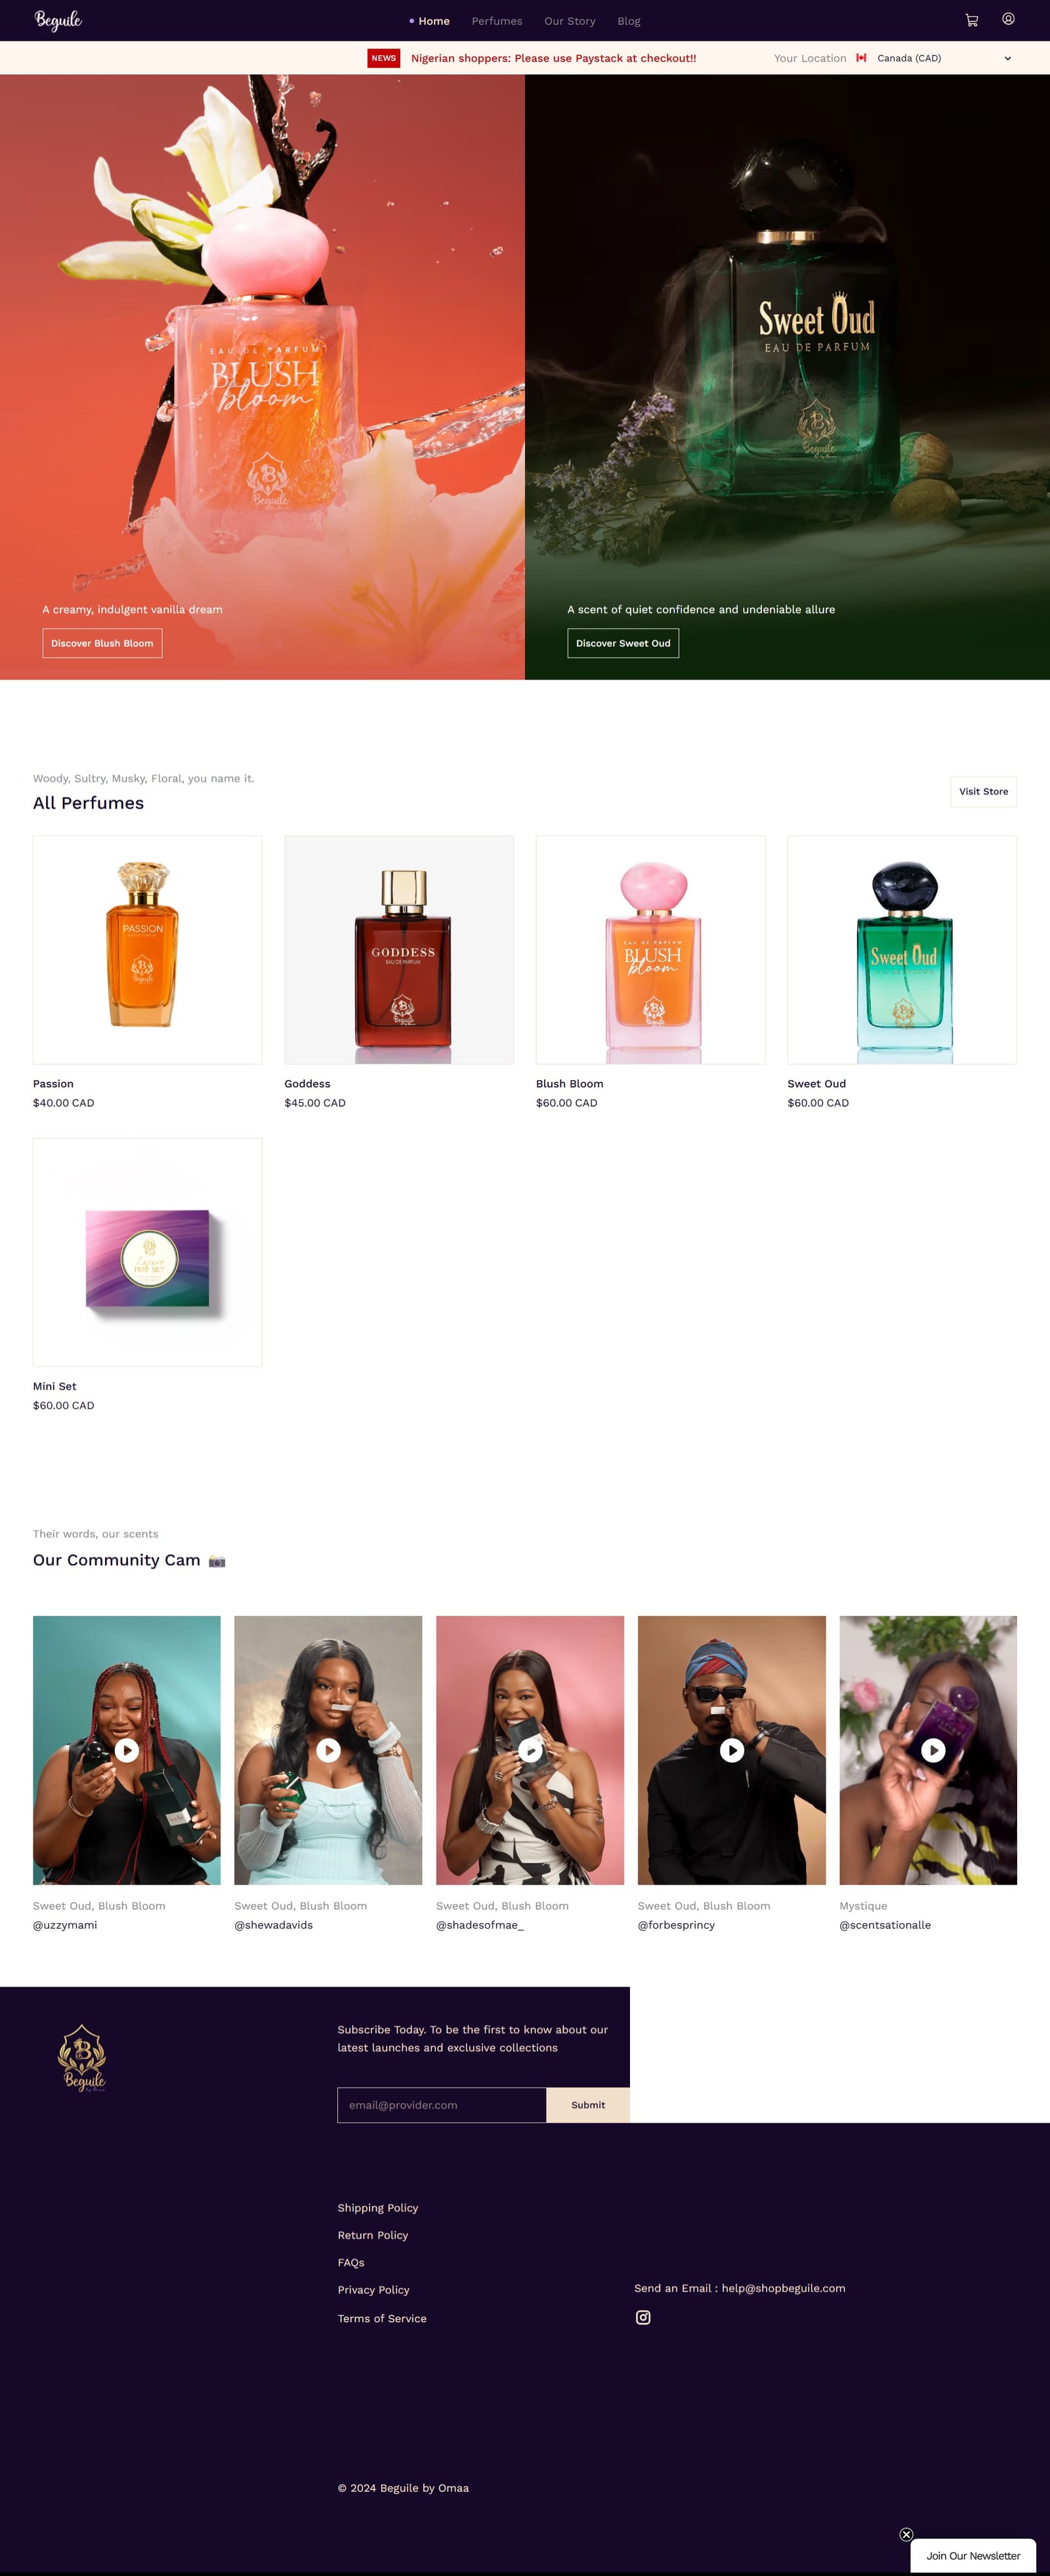Select the Goddess perfume thumbnail

[399, 950]
